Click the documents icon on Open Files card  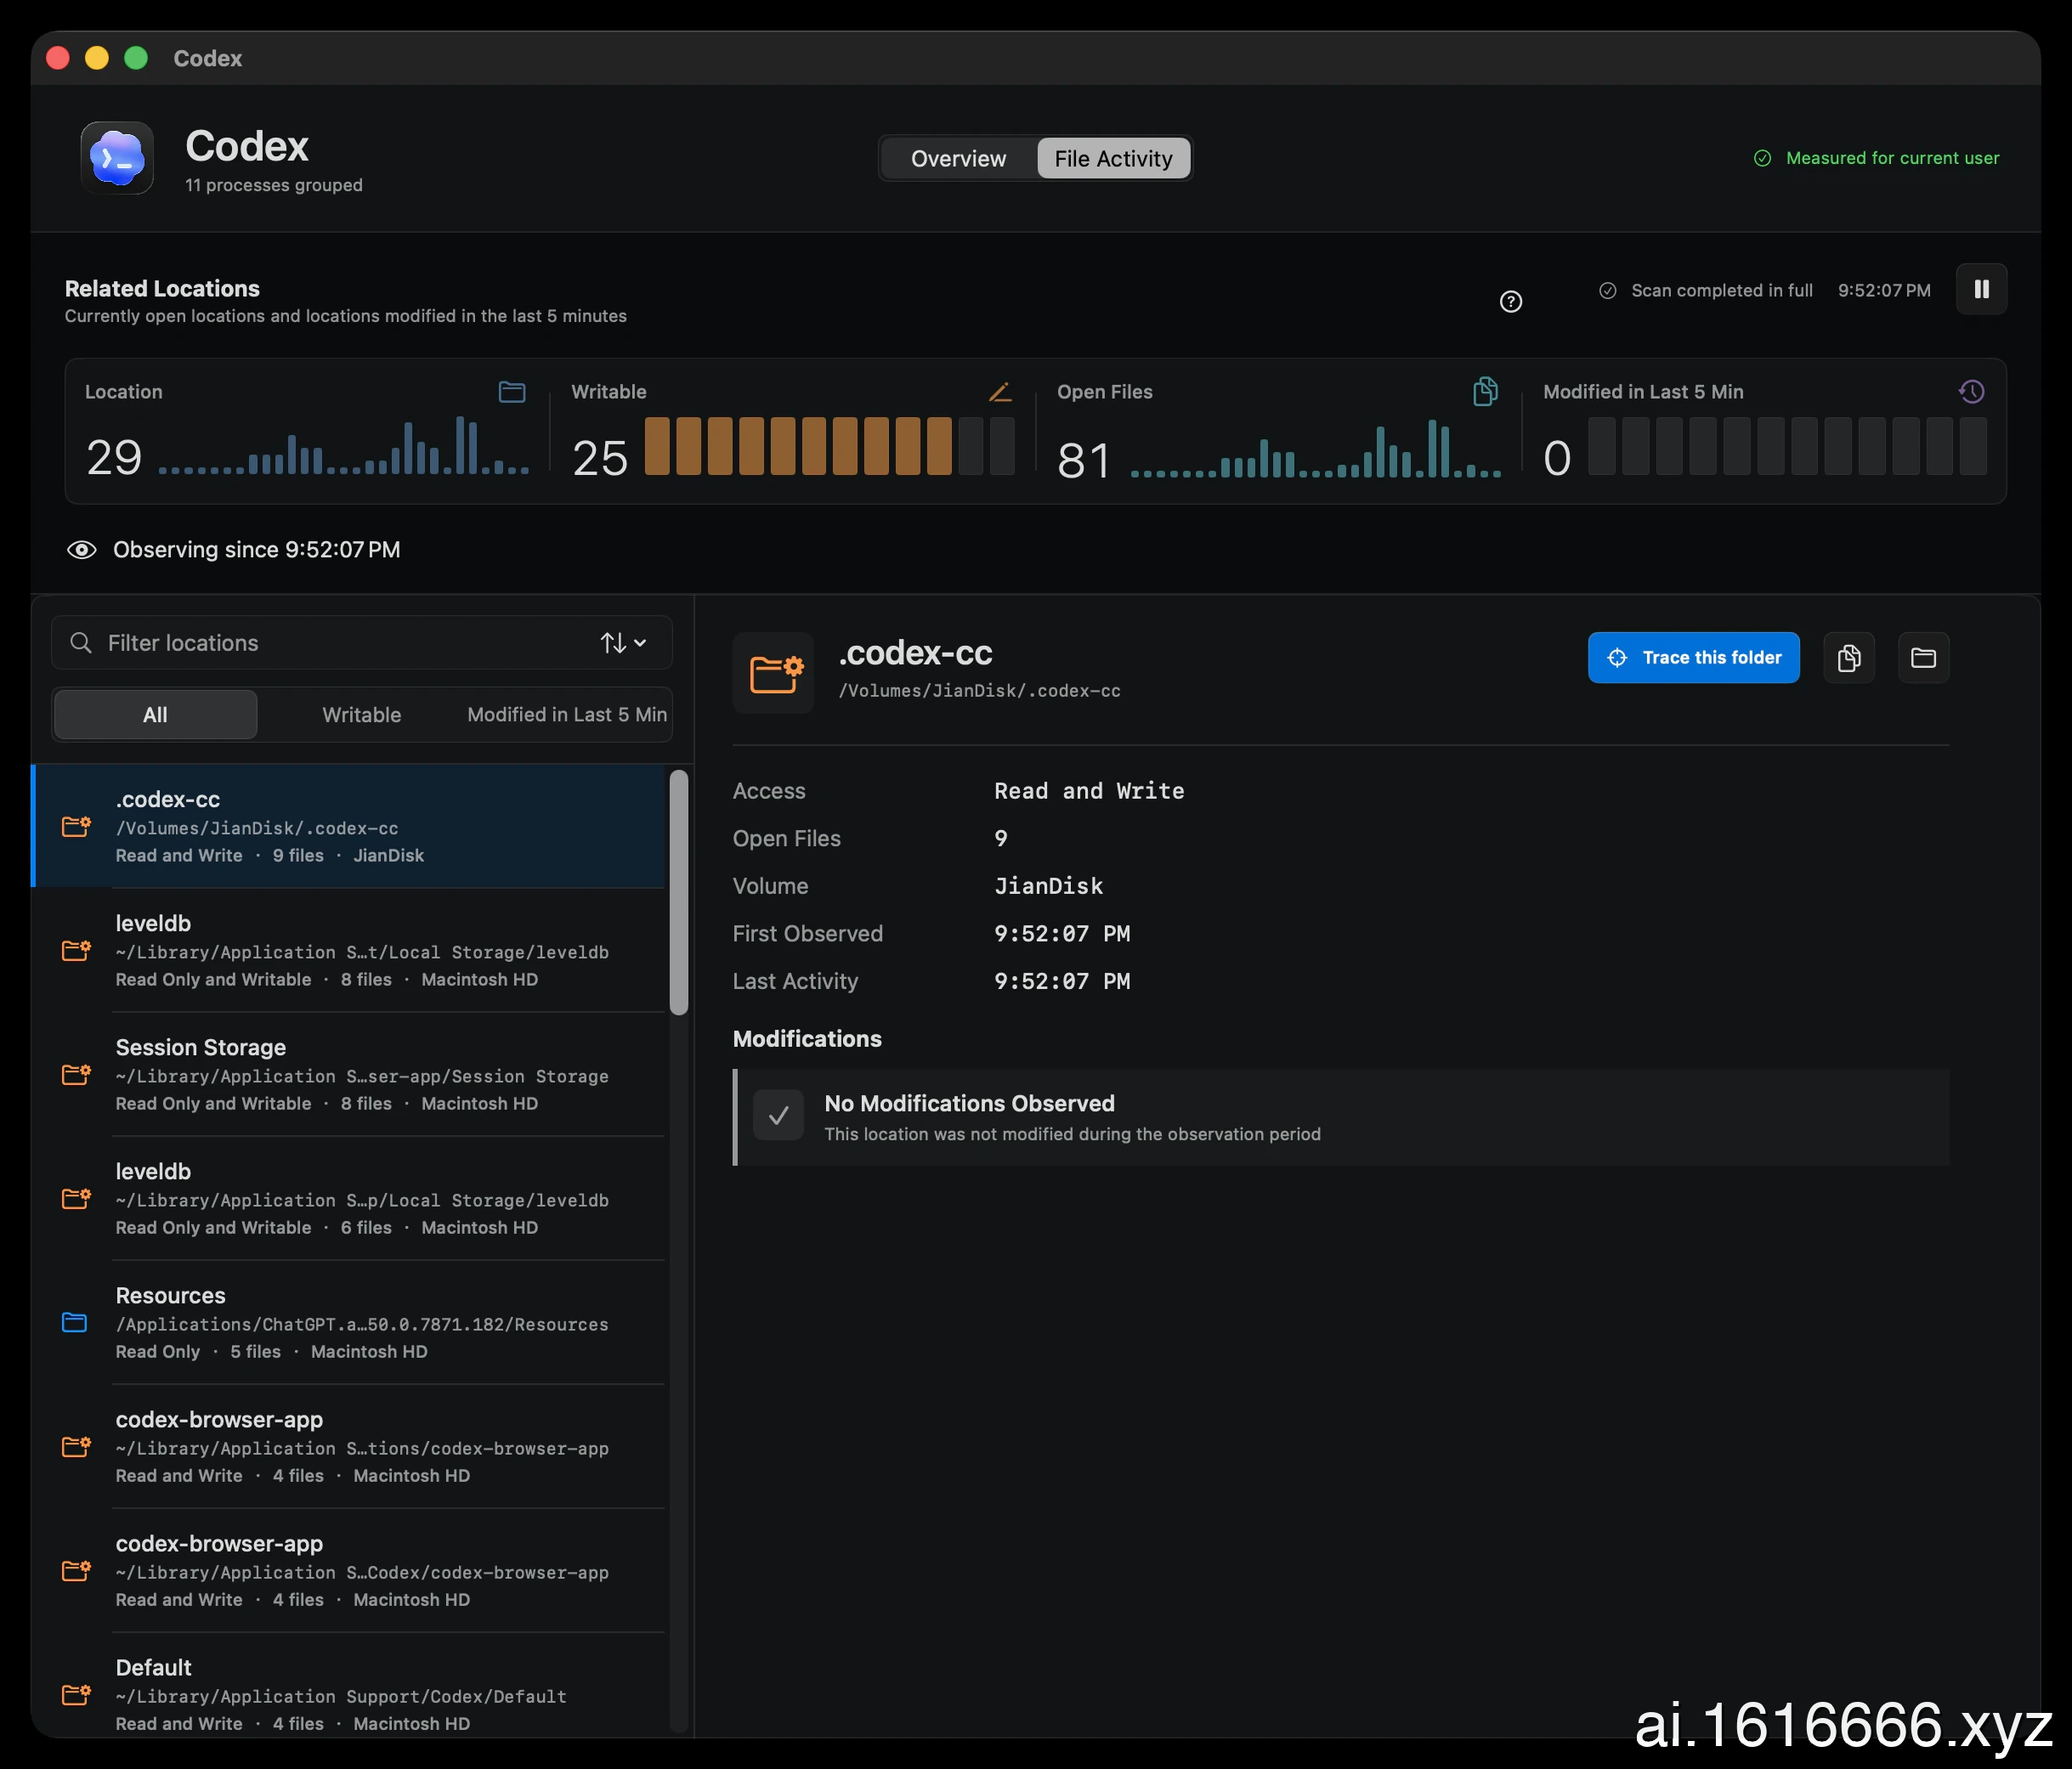pos(1485,391)
